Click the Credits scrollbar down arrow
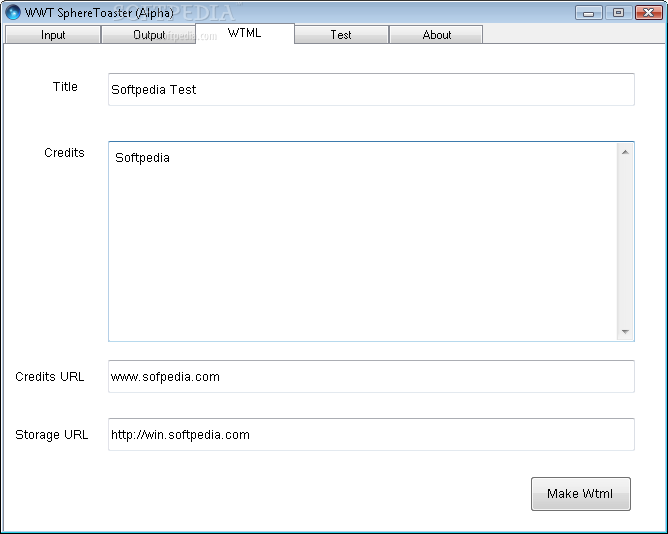 pos(625,331)
